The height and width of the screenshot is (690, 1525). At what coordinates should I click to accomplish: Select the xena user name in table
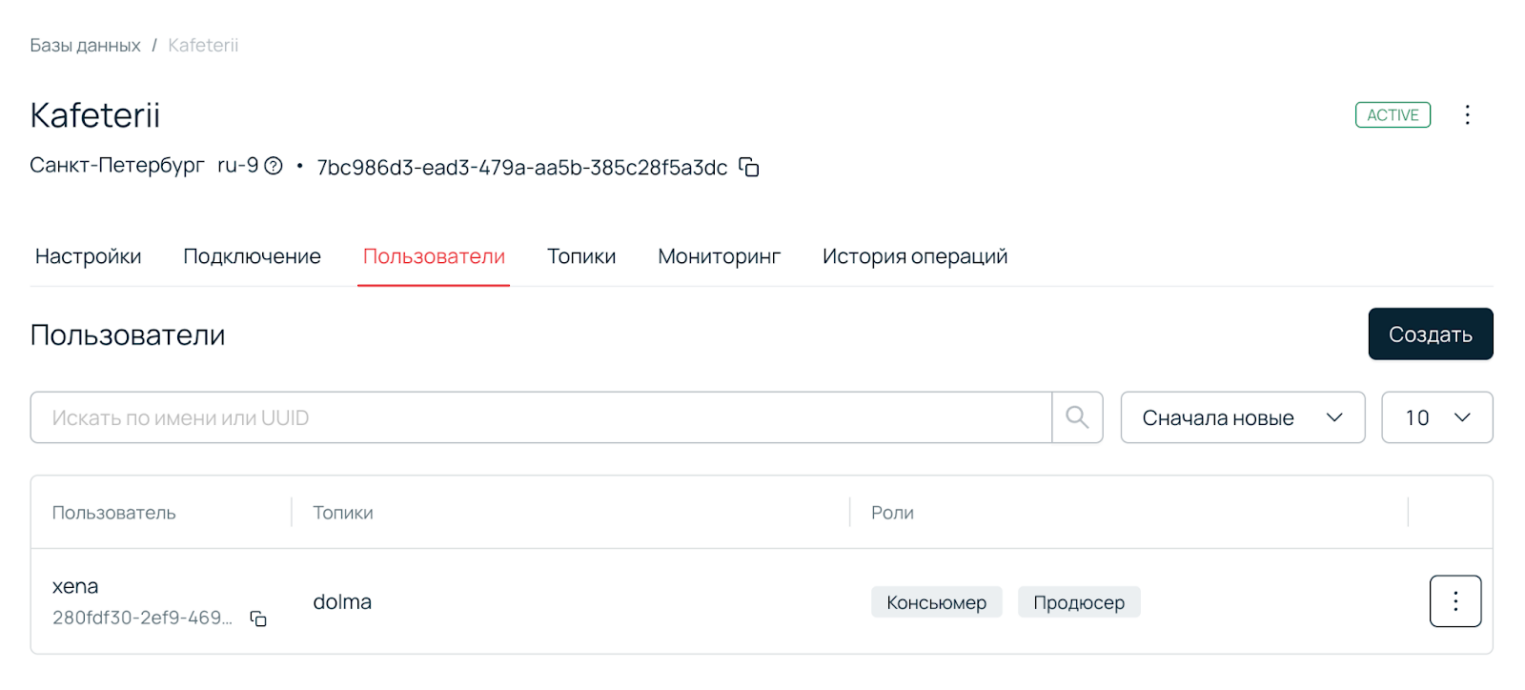click(74, 586)
